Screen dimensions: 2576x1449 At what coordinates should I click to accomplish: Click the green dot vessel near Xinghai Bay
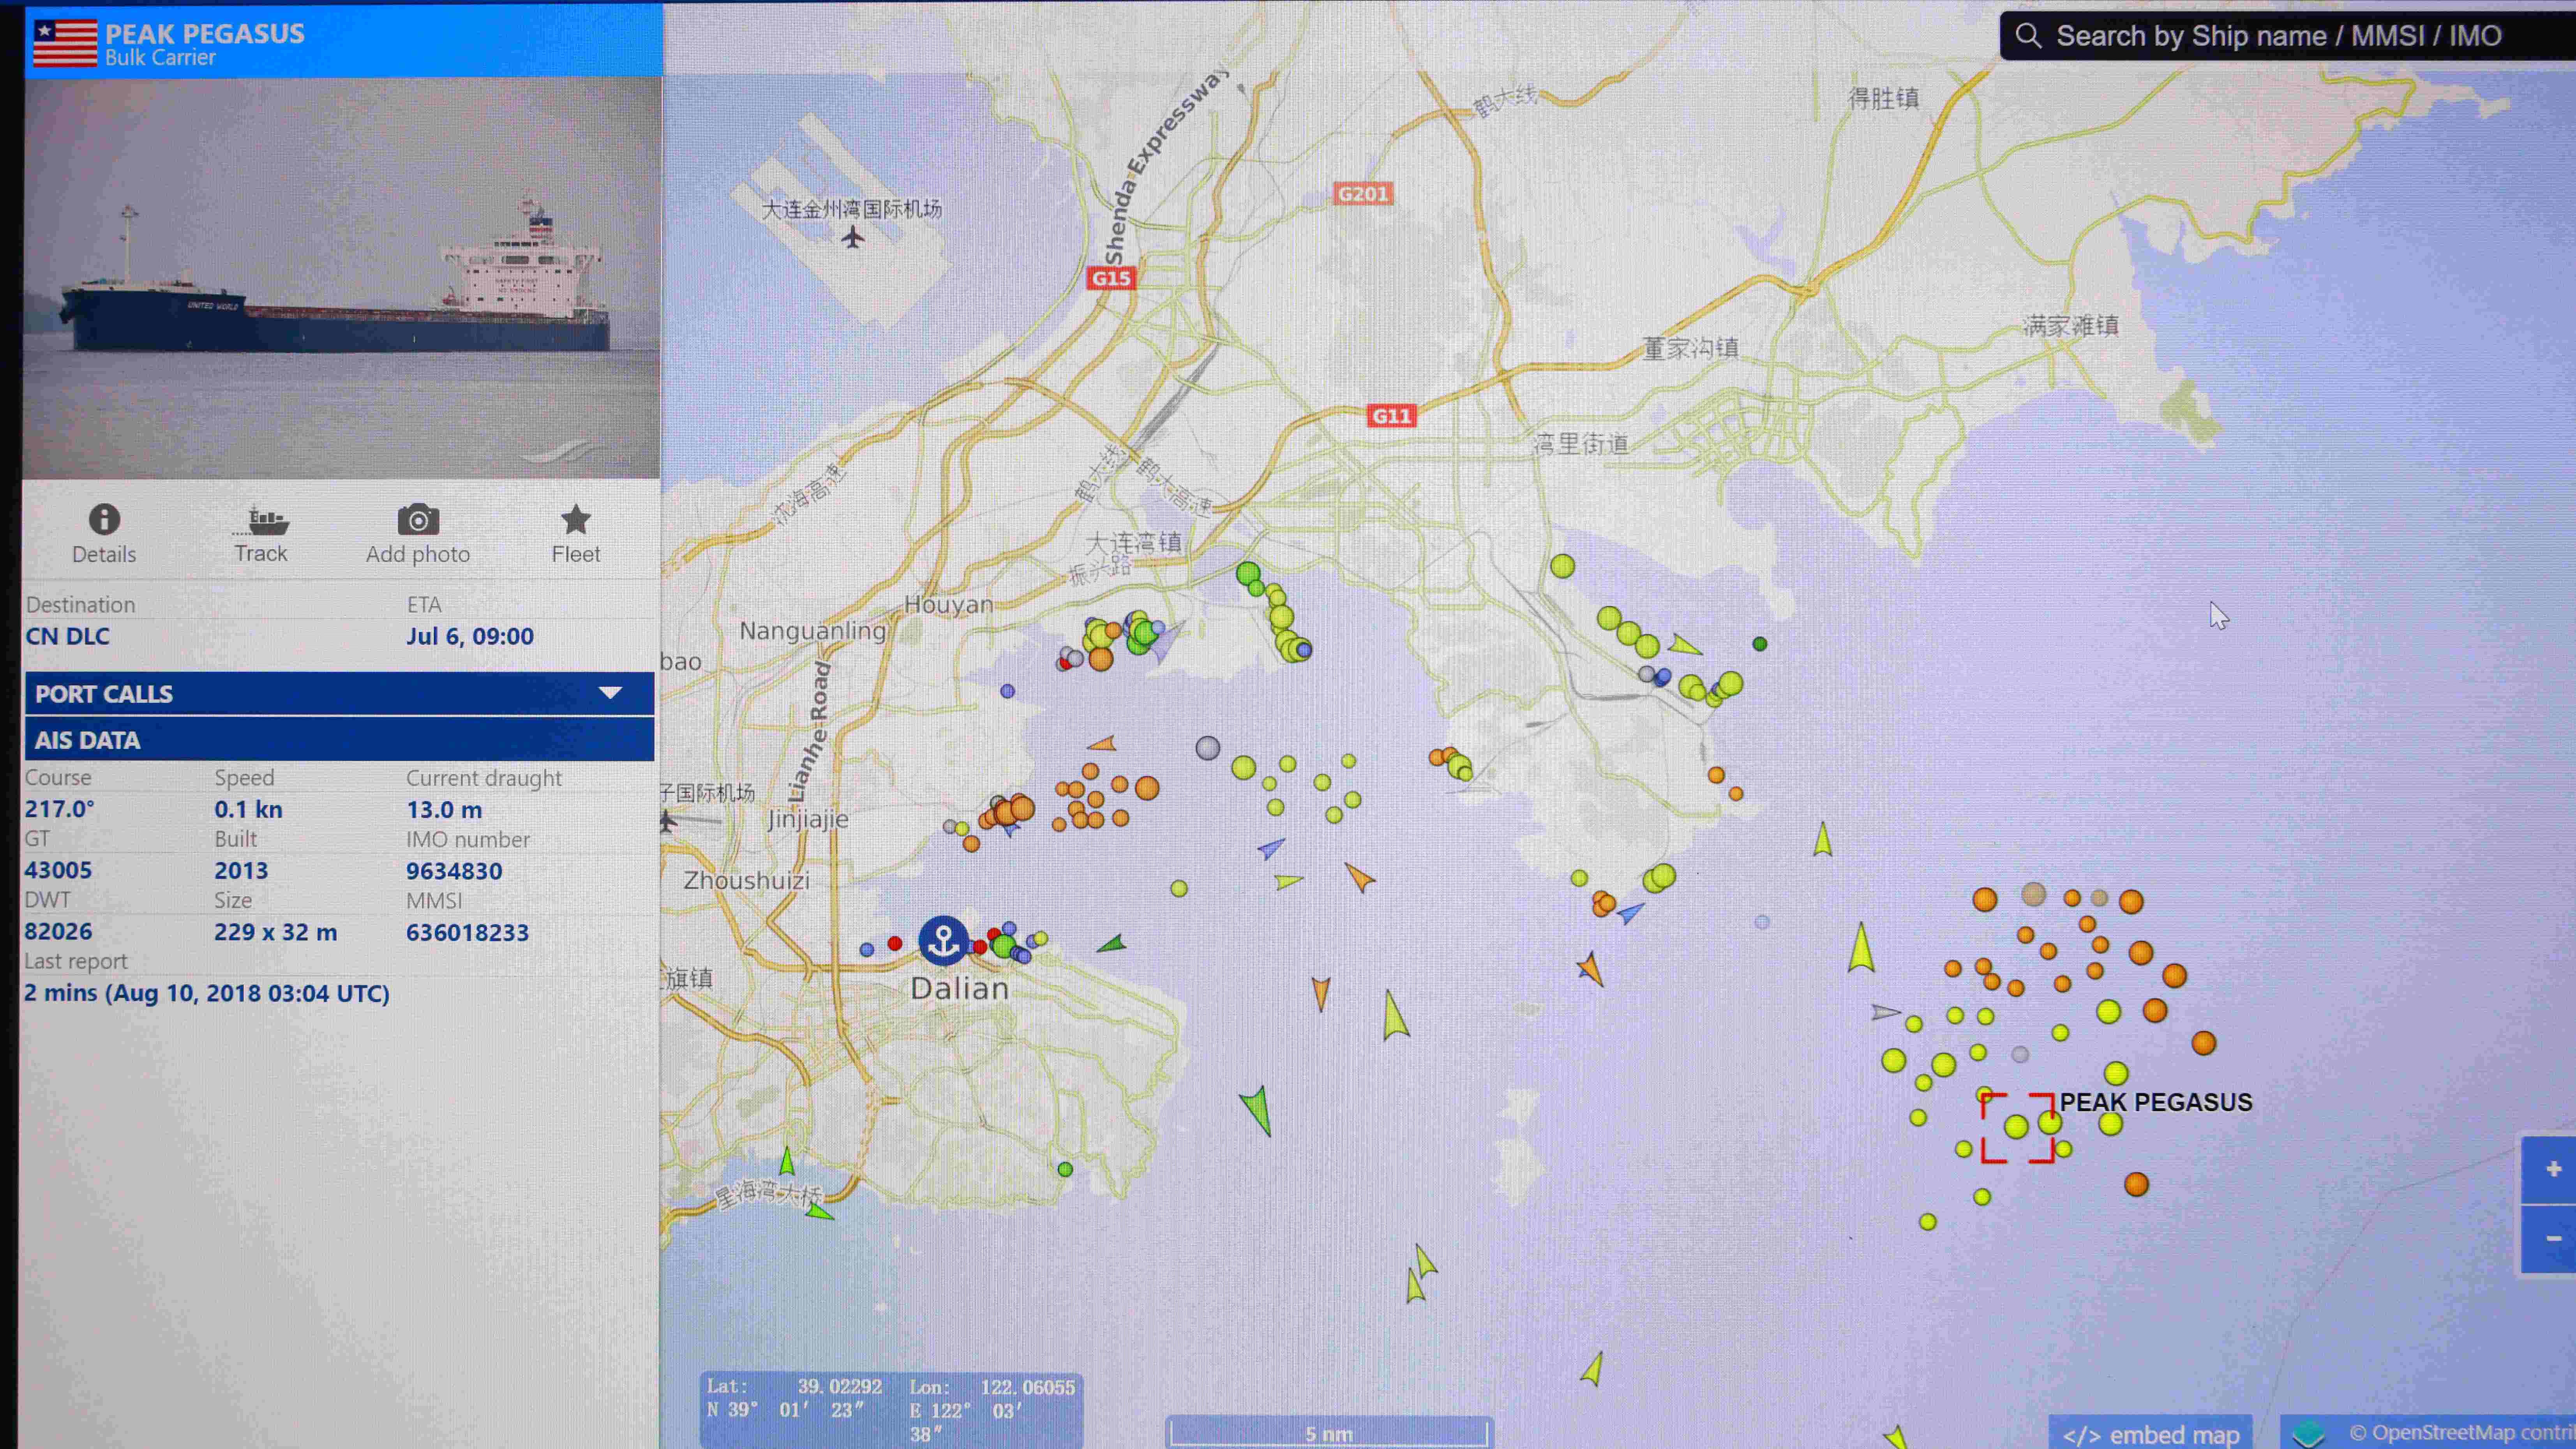(1065, 1169)
